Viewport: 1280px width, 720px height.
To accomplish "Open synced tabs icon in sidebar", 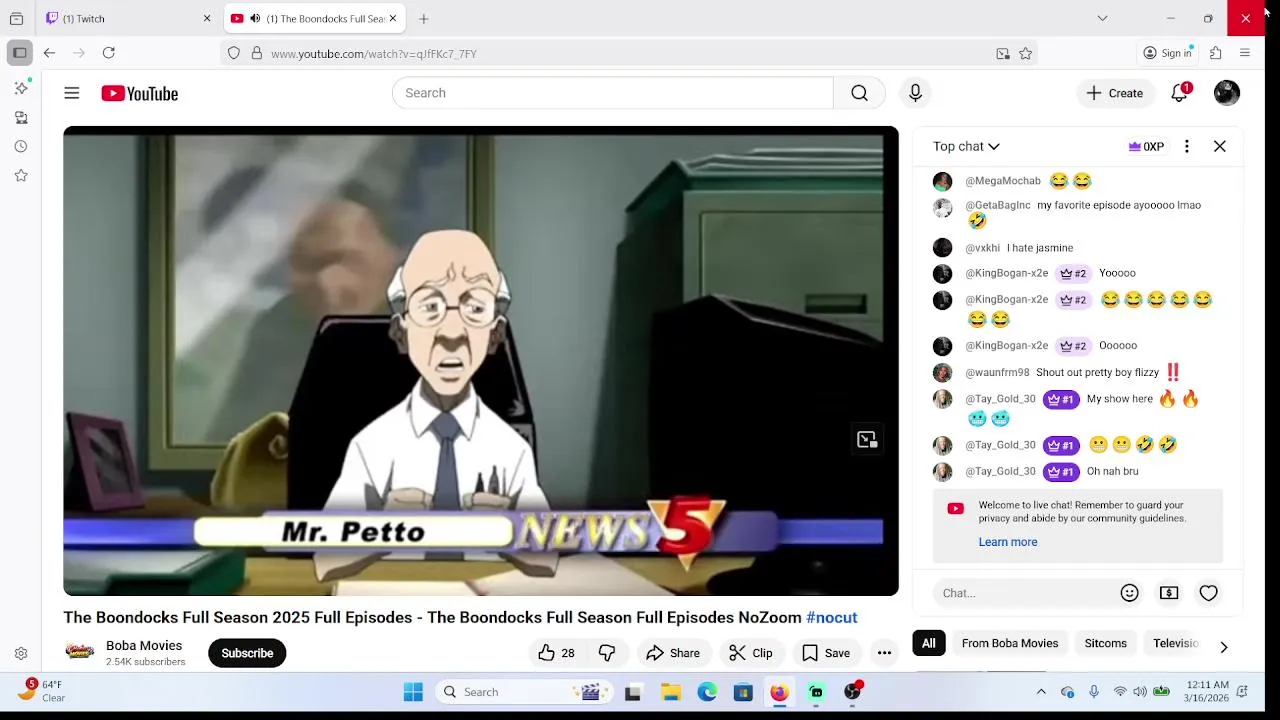I will (x=21, y=118).
